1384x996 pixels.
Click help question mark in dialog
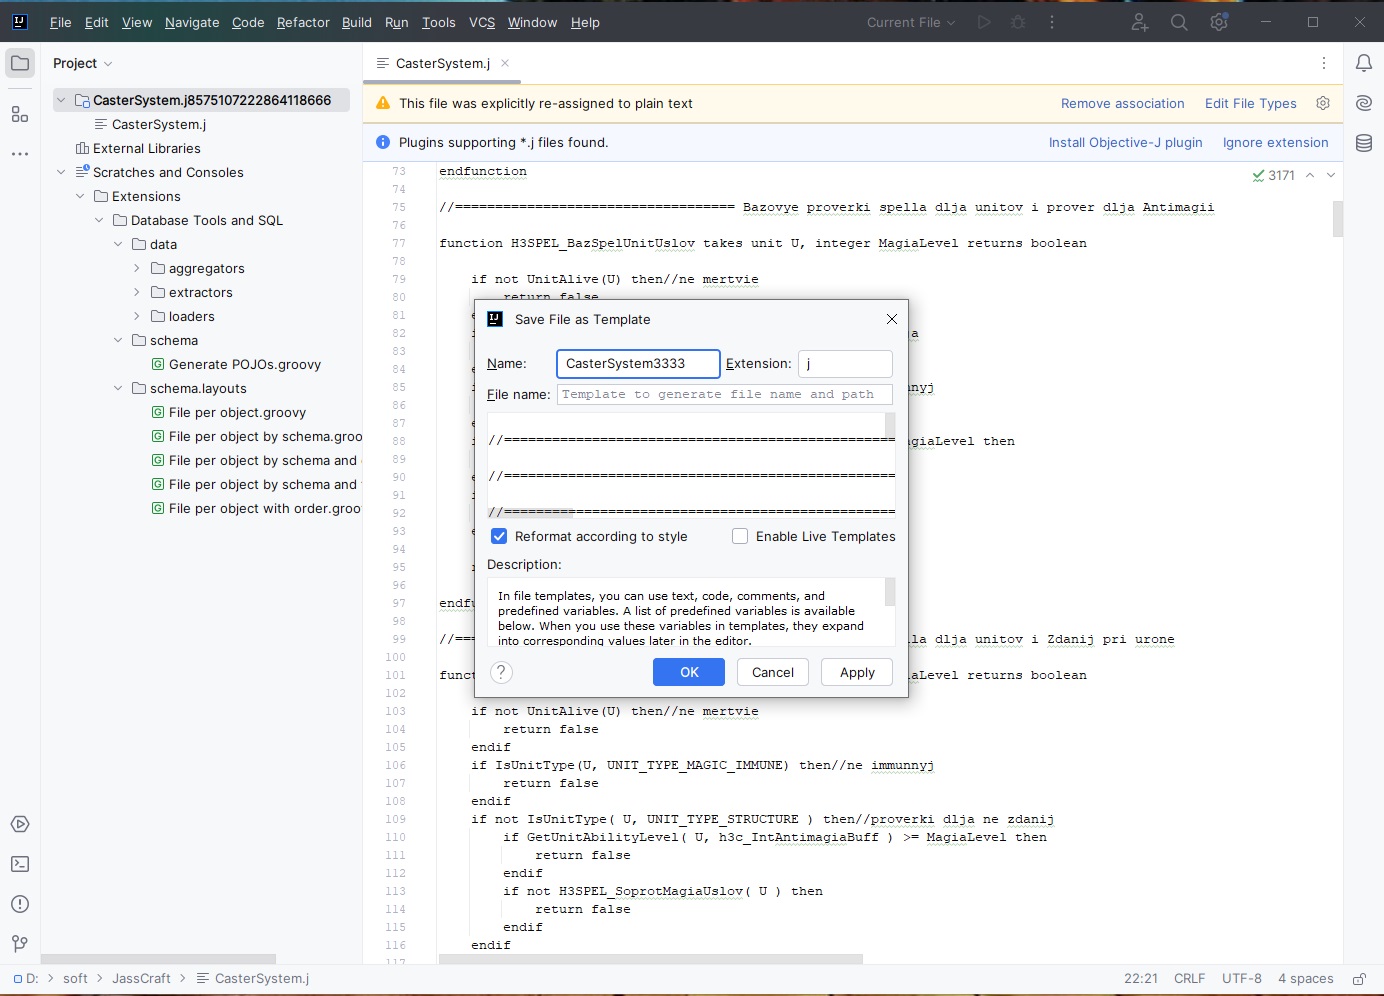point(502,673)
